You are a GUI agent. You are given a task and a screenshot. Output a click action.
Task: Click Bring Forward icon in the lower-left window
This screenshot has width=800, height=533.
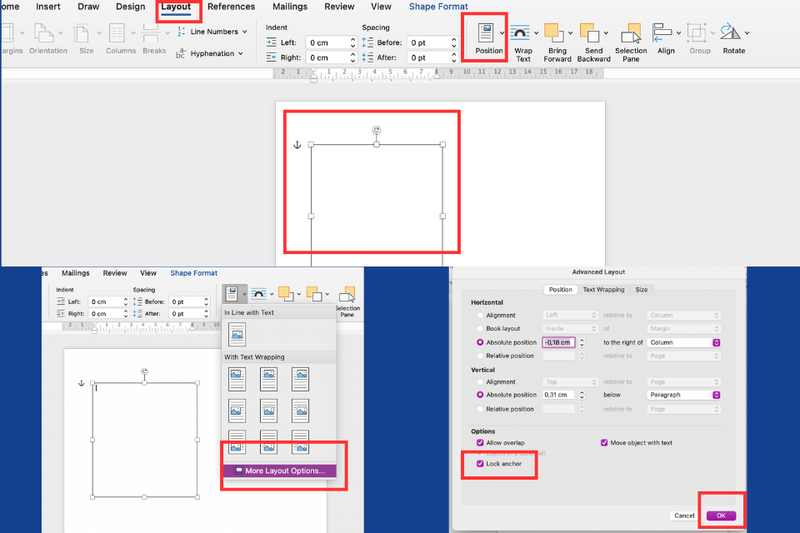[x=286, y=294]
